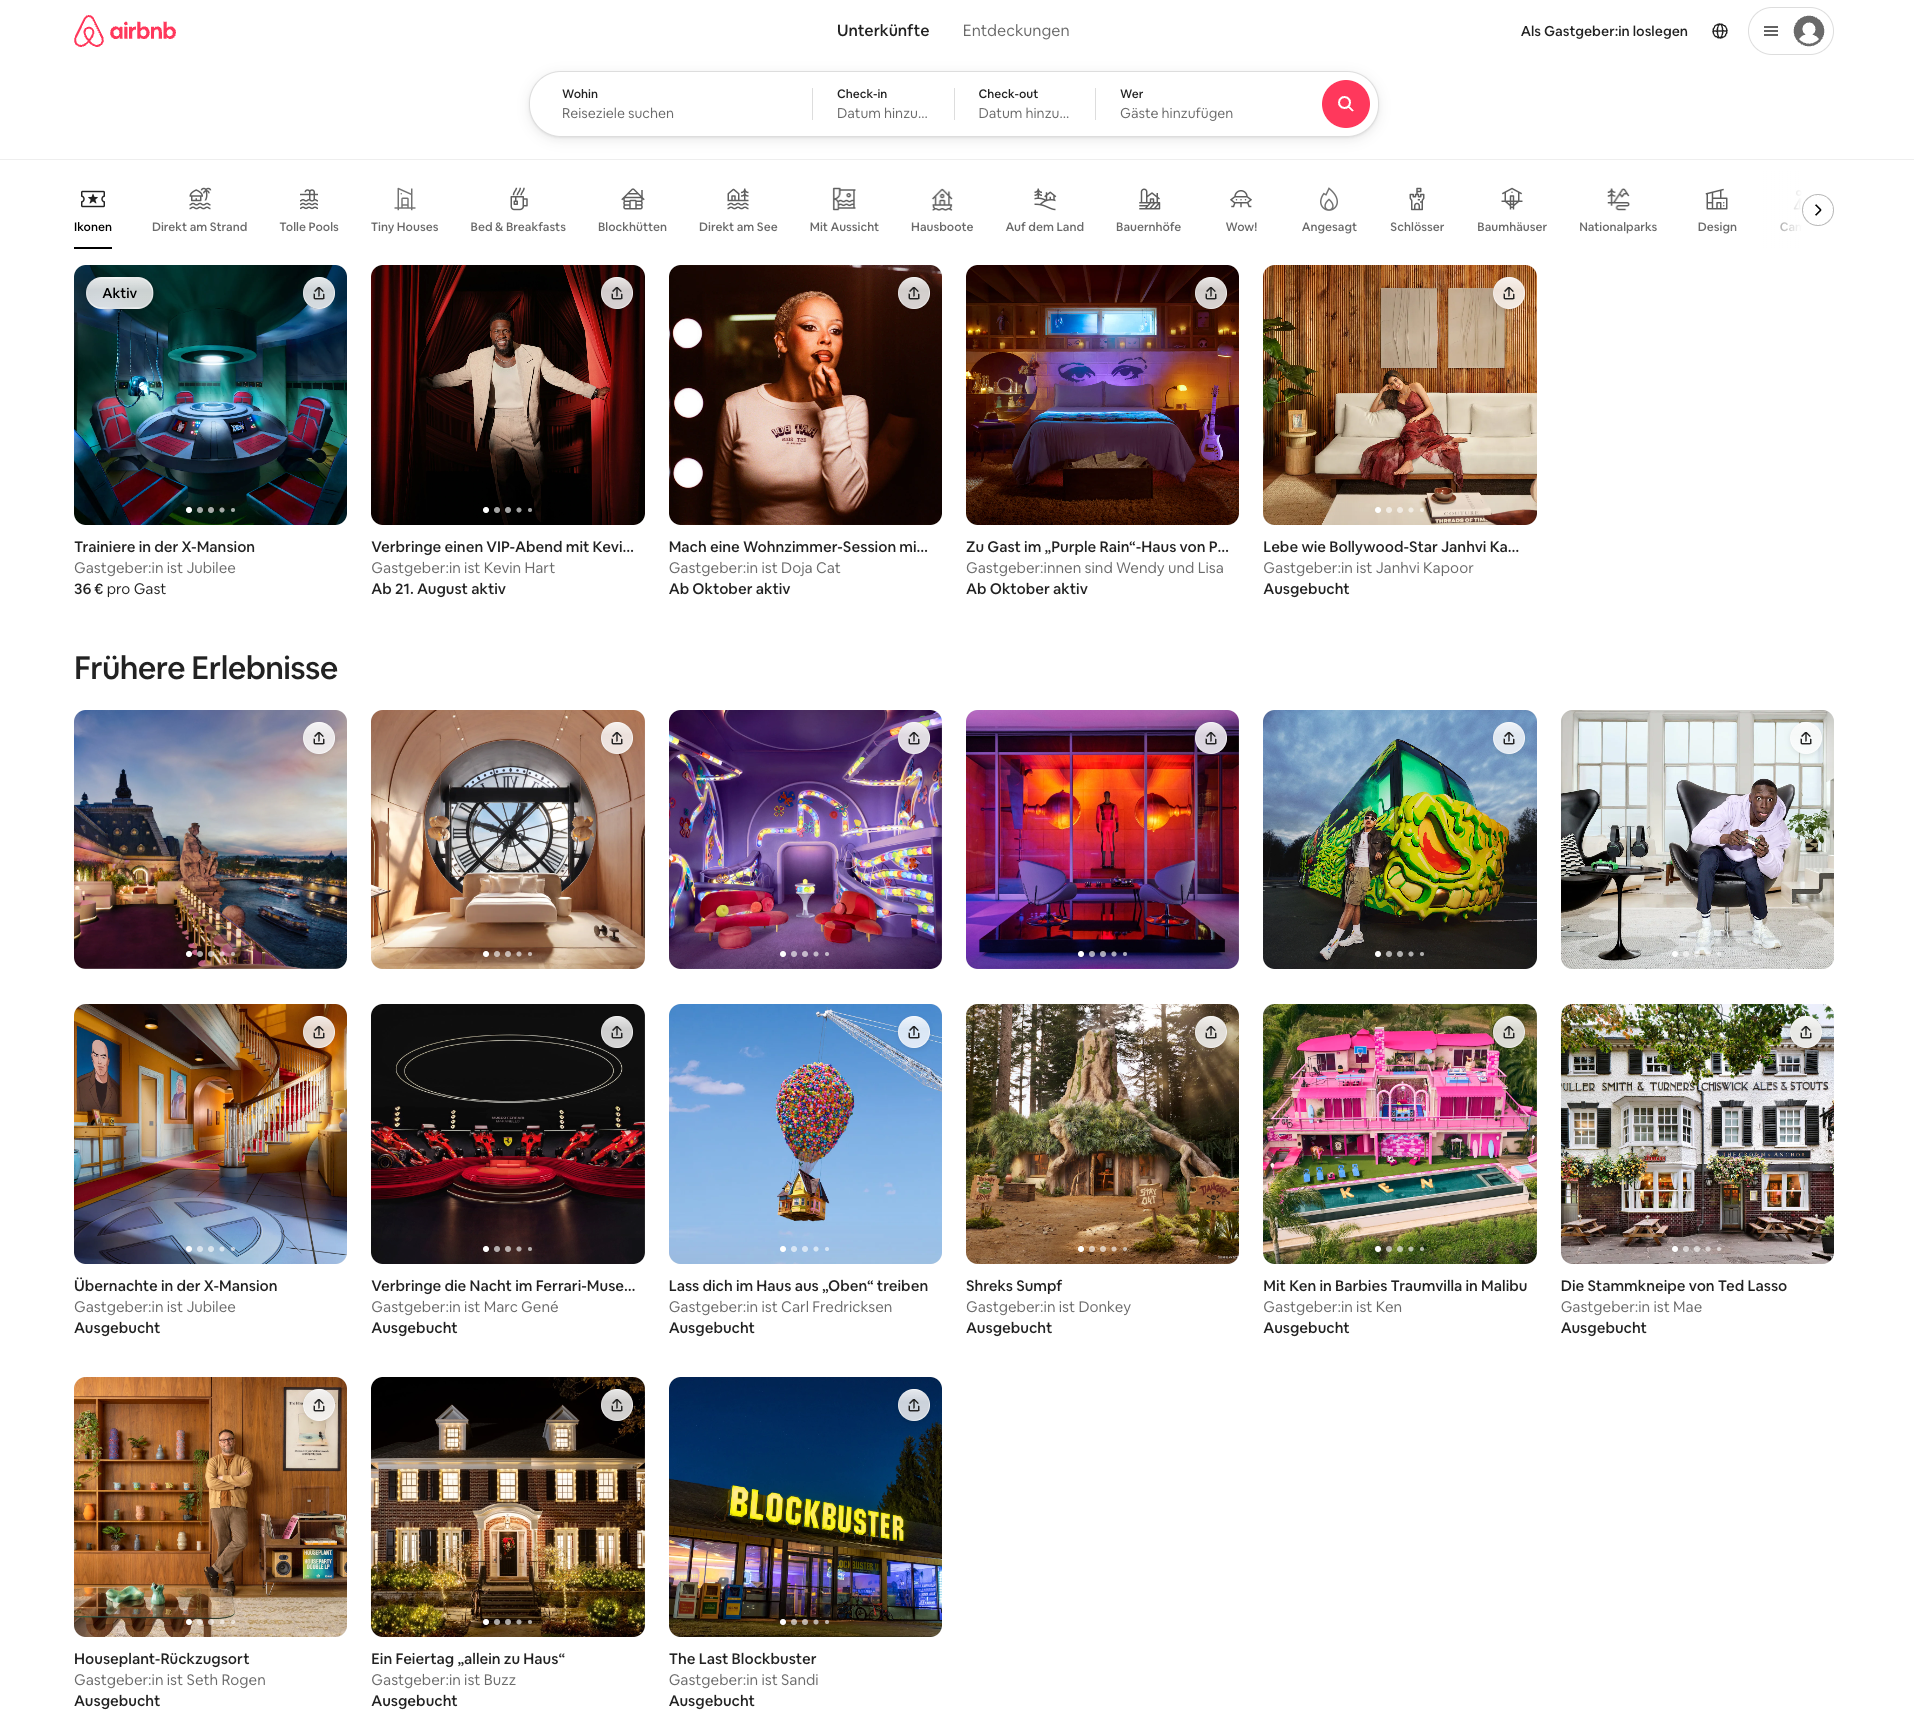Go to Airbnb home via logo
Screen dimensions: 1914x1735
[125, 31]
